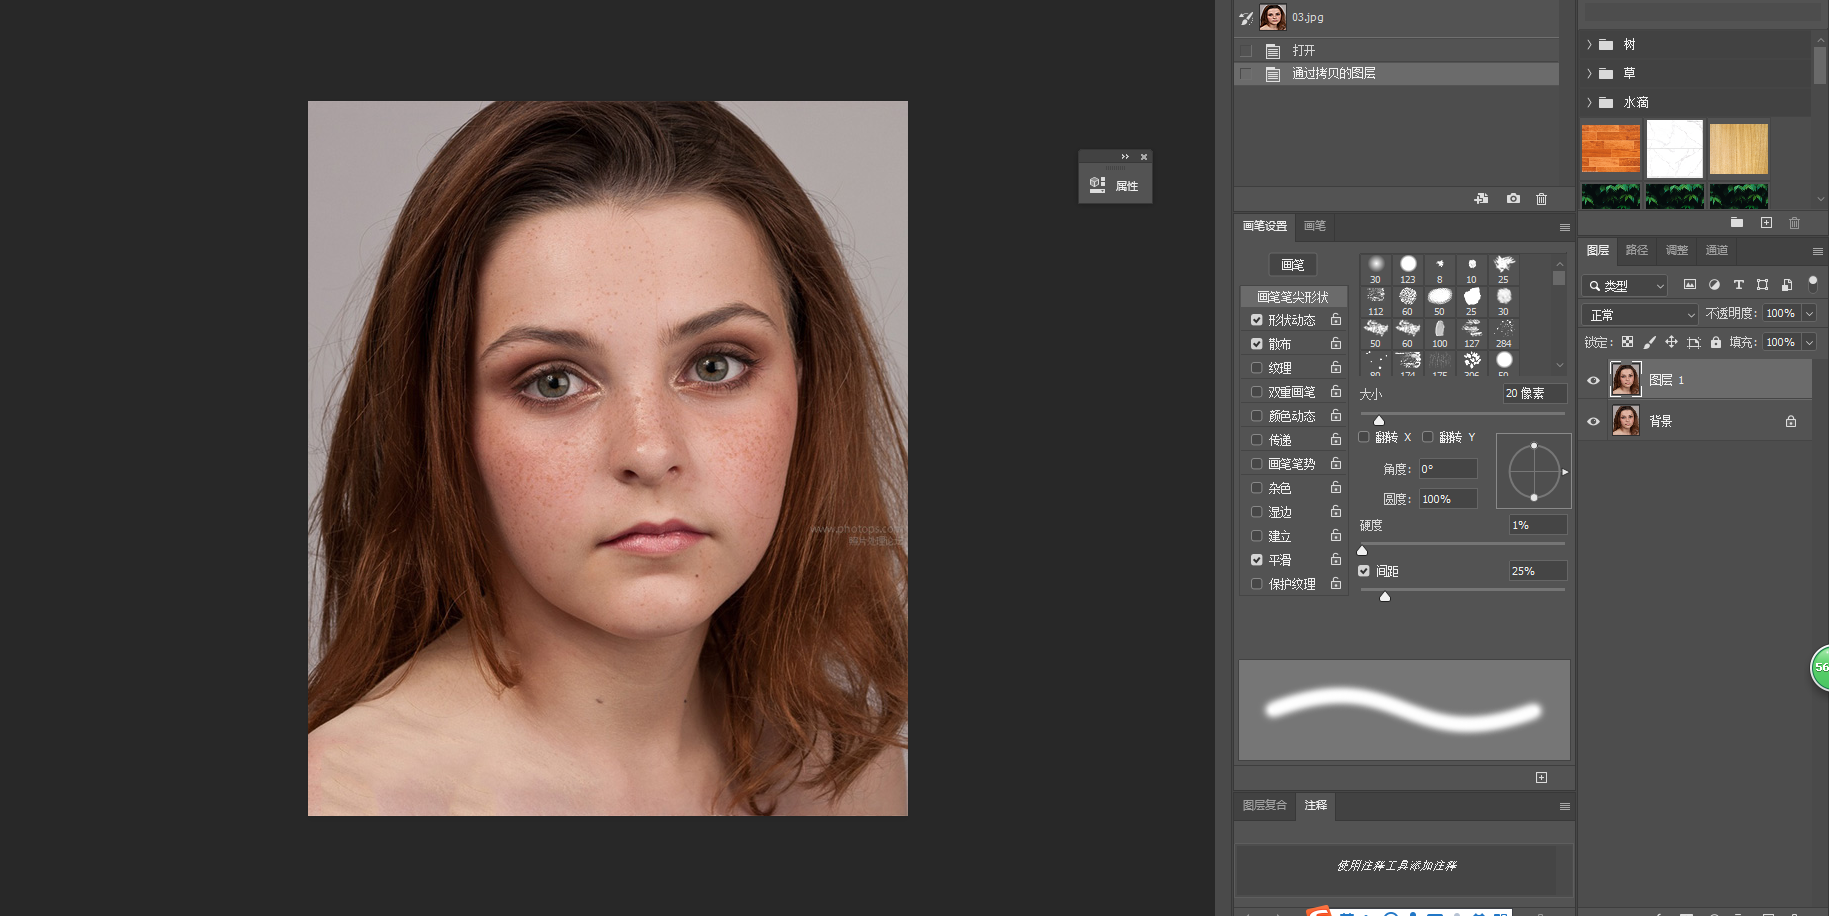
Task: Toggle the 间距 spacing checkbox
Action: (1364, 571)
